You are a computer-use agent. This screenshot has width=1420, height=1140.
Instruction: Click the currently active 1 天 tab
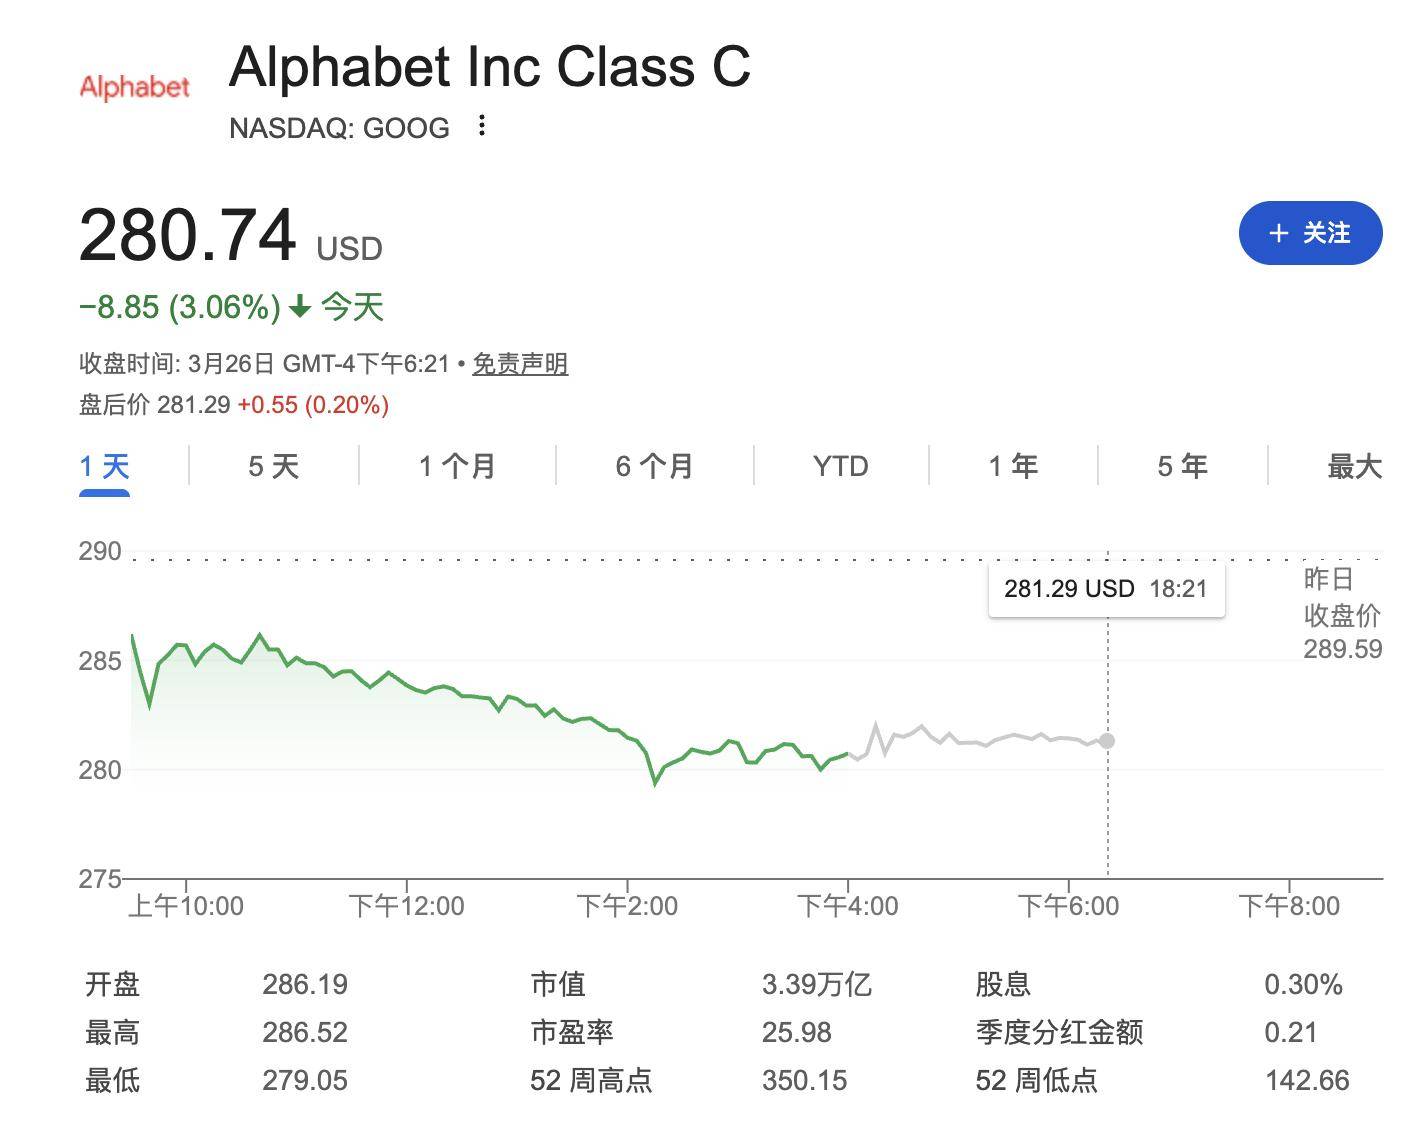[103, 465]
